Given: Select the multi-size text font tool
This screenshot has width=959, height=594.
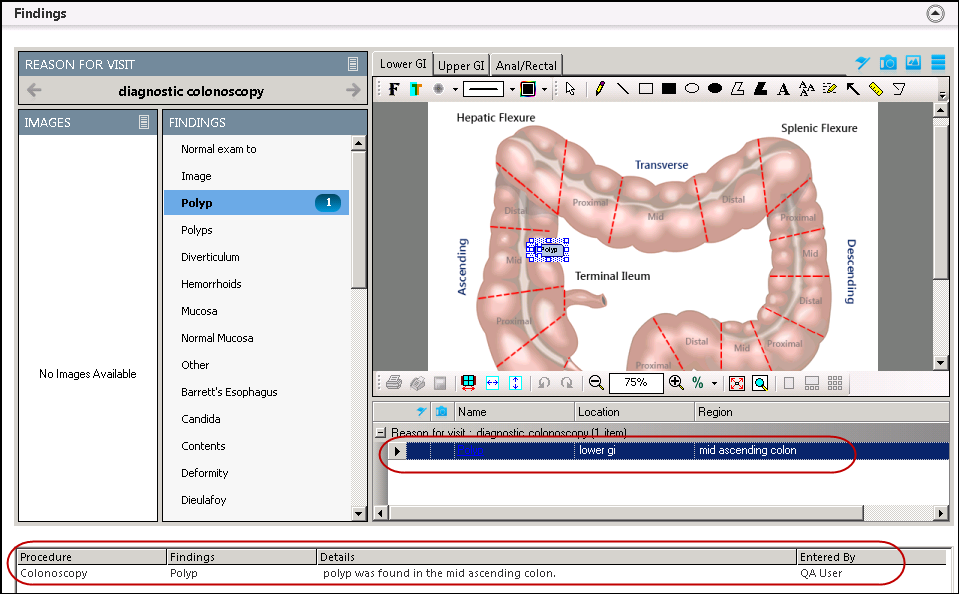Looking at the screenshot, I should (x=806, y=89).
